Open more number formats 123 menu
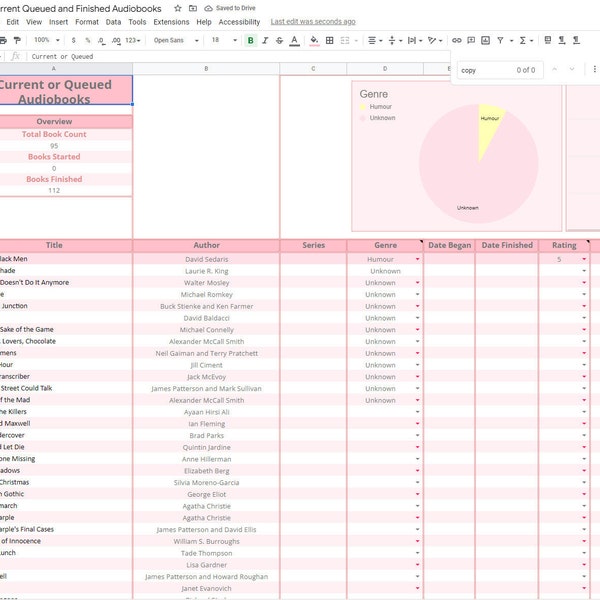The image size is (600, 600). point(133,40)
